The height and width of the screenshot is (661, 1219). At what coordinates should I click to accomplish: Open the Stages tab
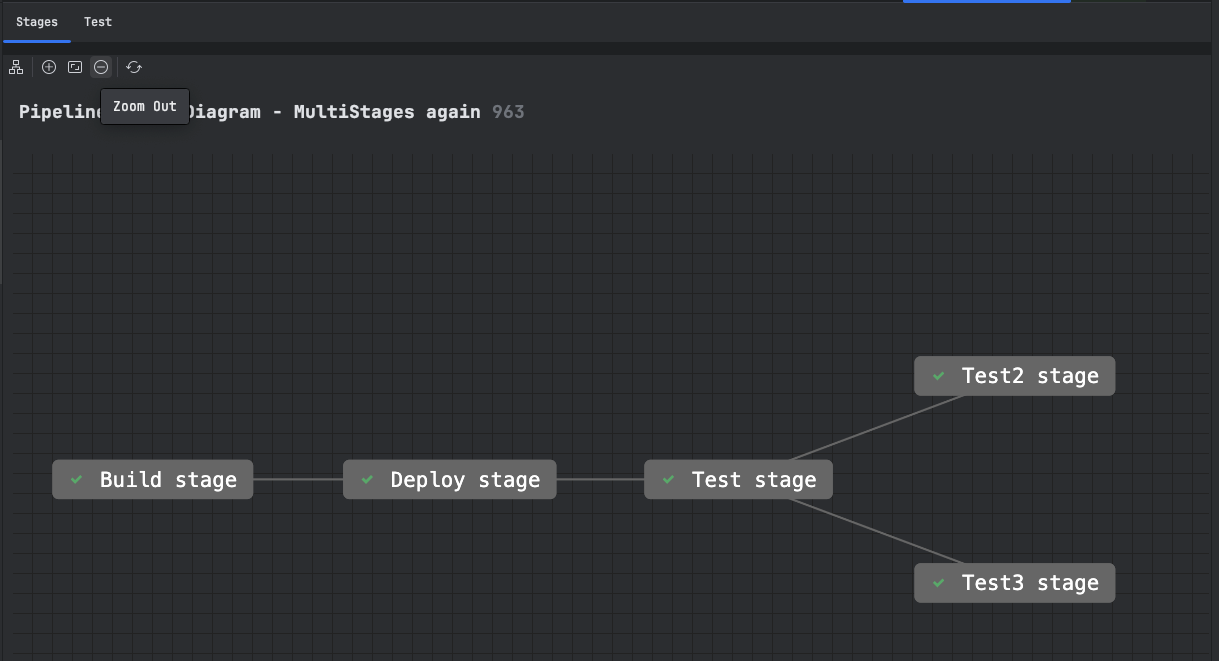(37, 22)
